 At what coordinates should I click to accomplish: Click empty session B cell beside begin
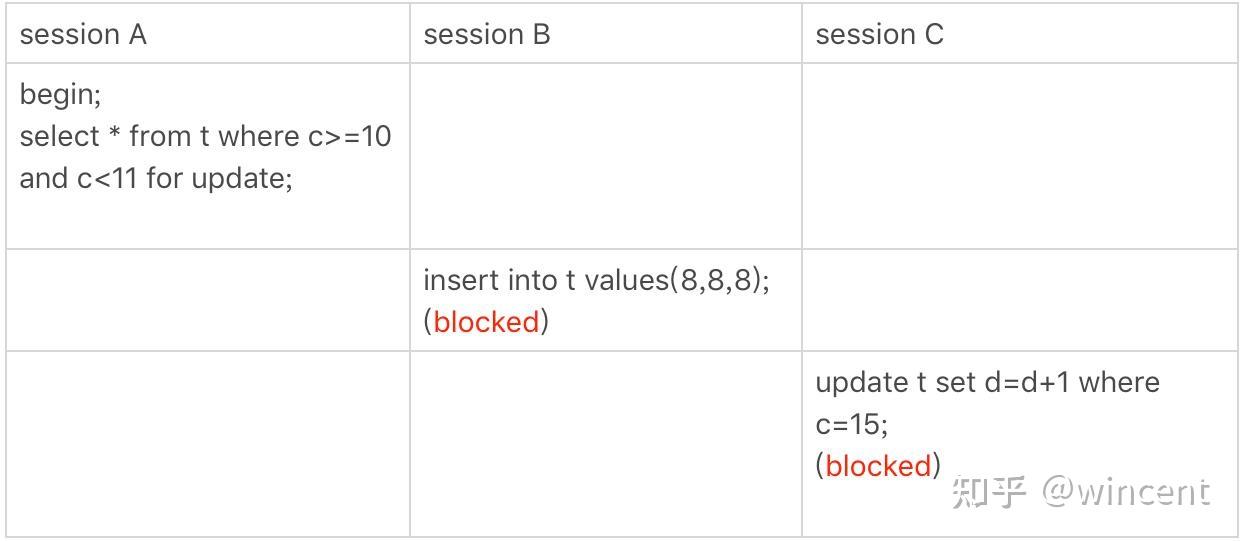coord(606,156)
